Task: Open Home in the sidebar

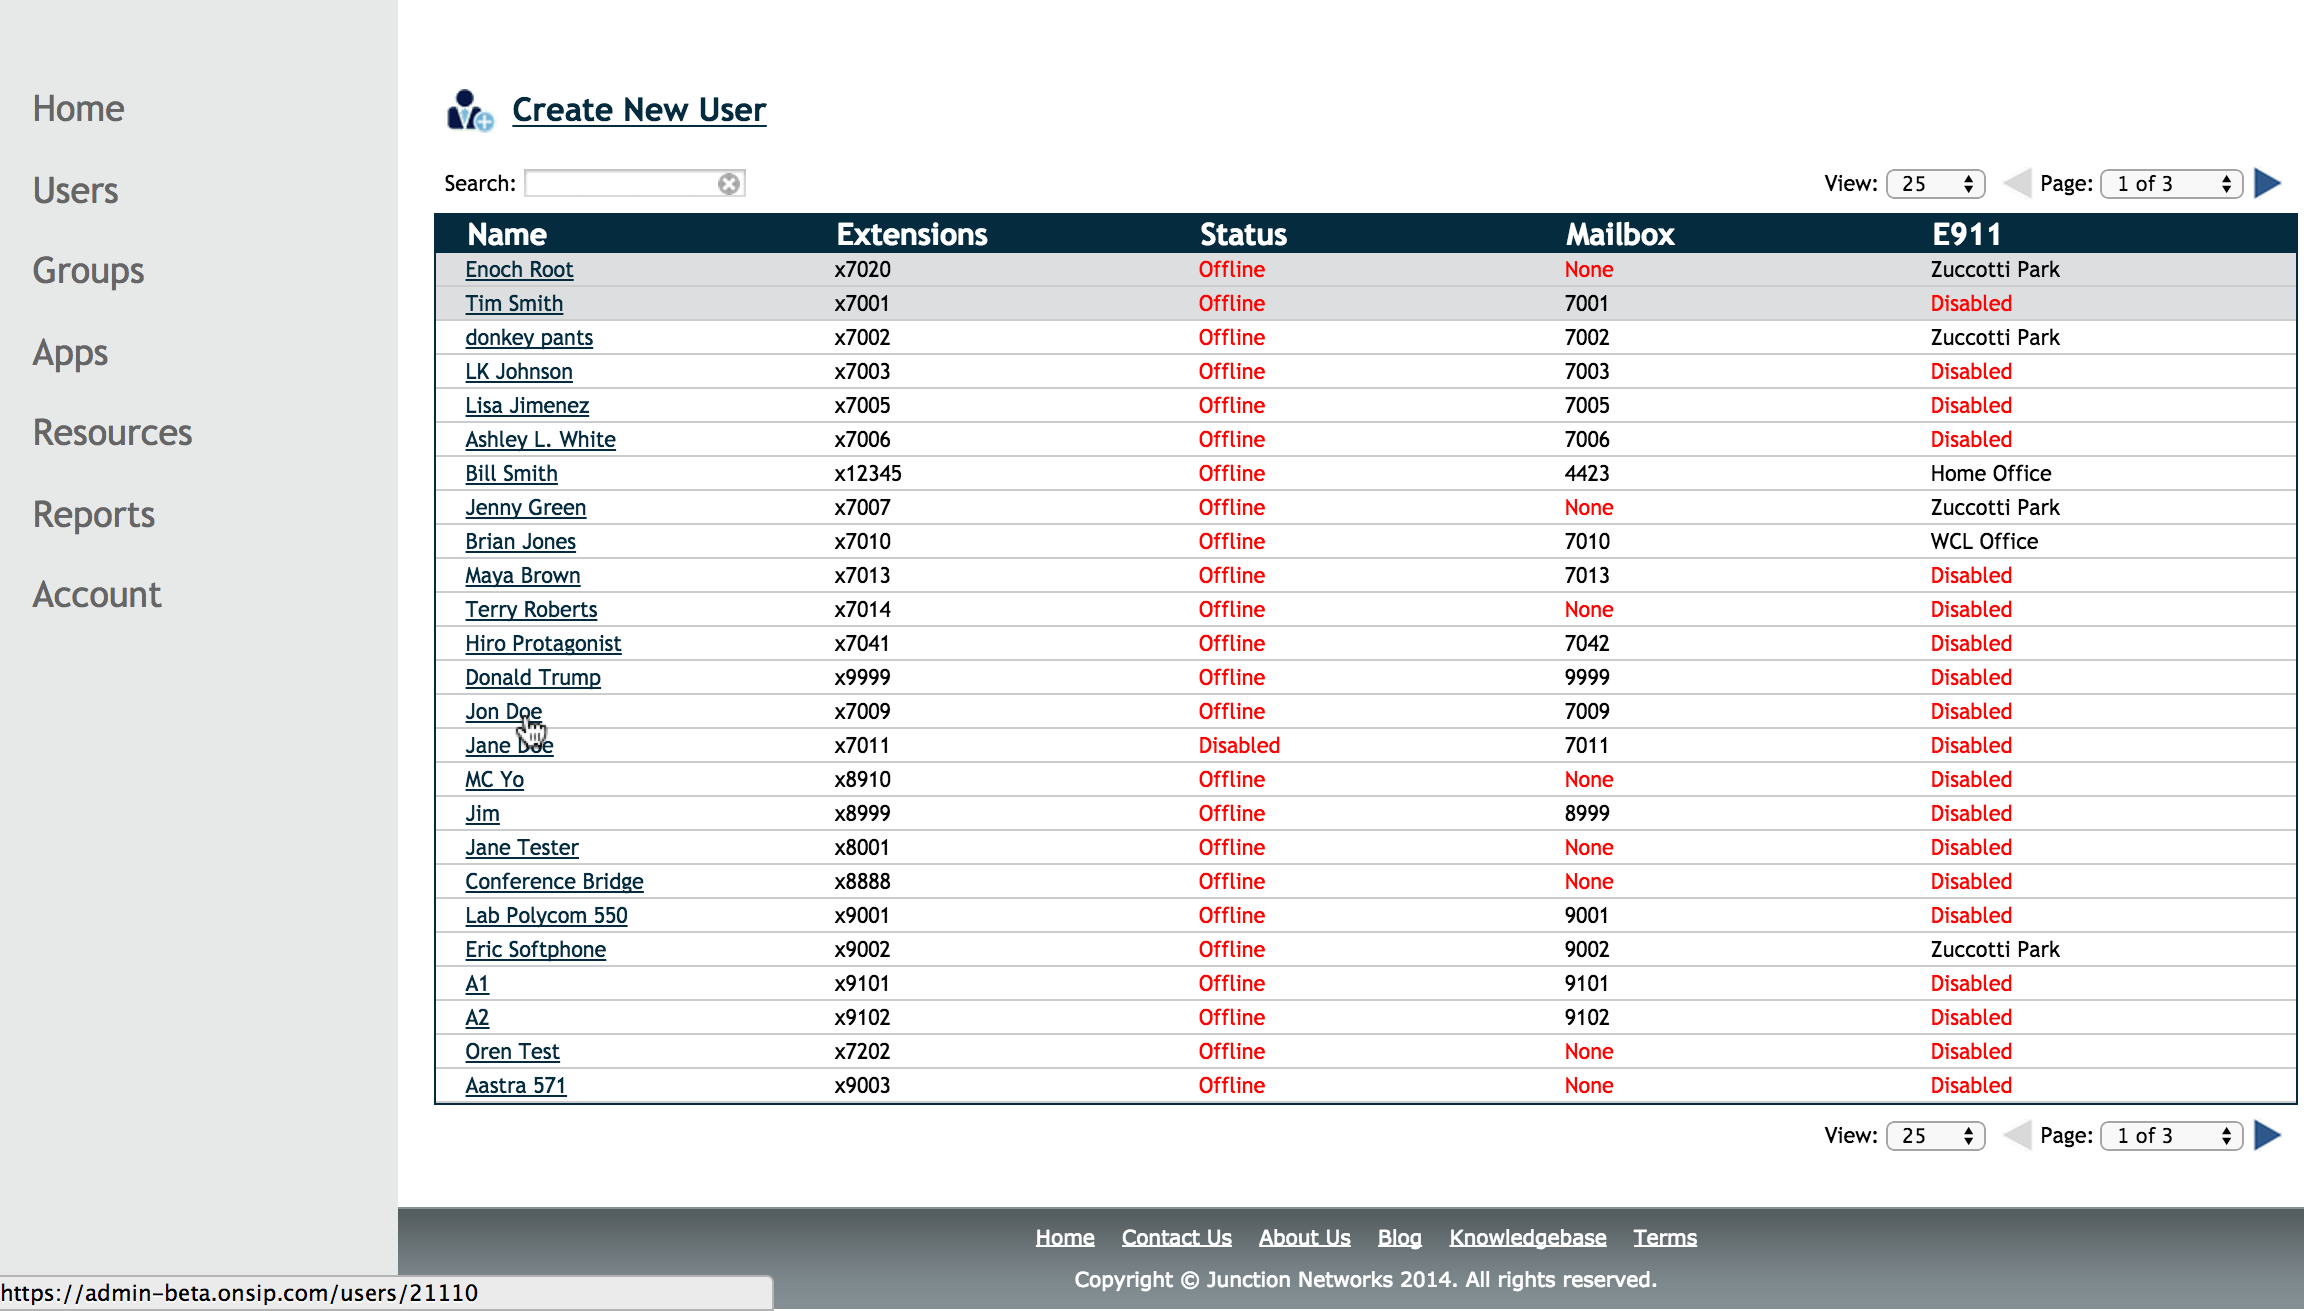Action: 78,108
